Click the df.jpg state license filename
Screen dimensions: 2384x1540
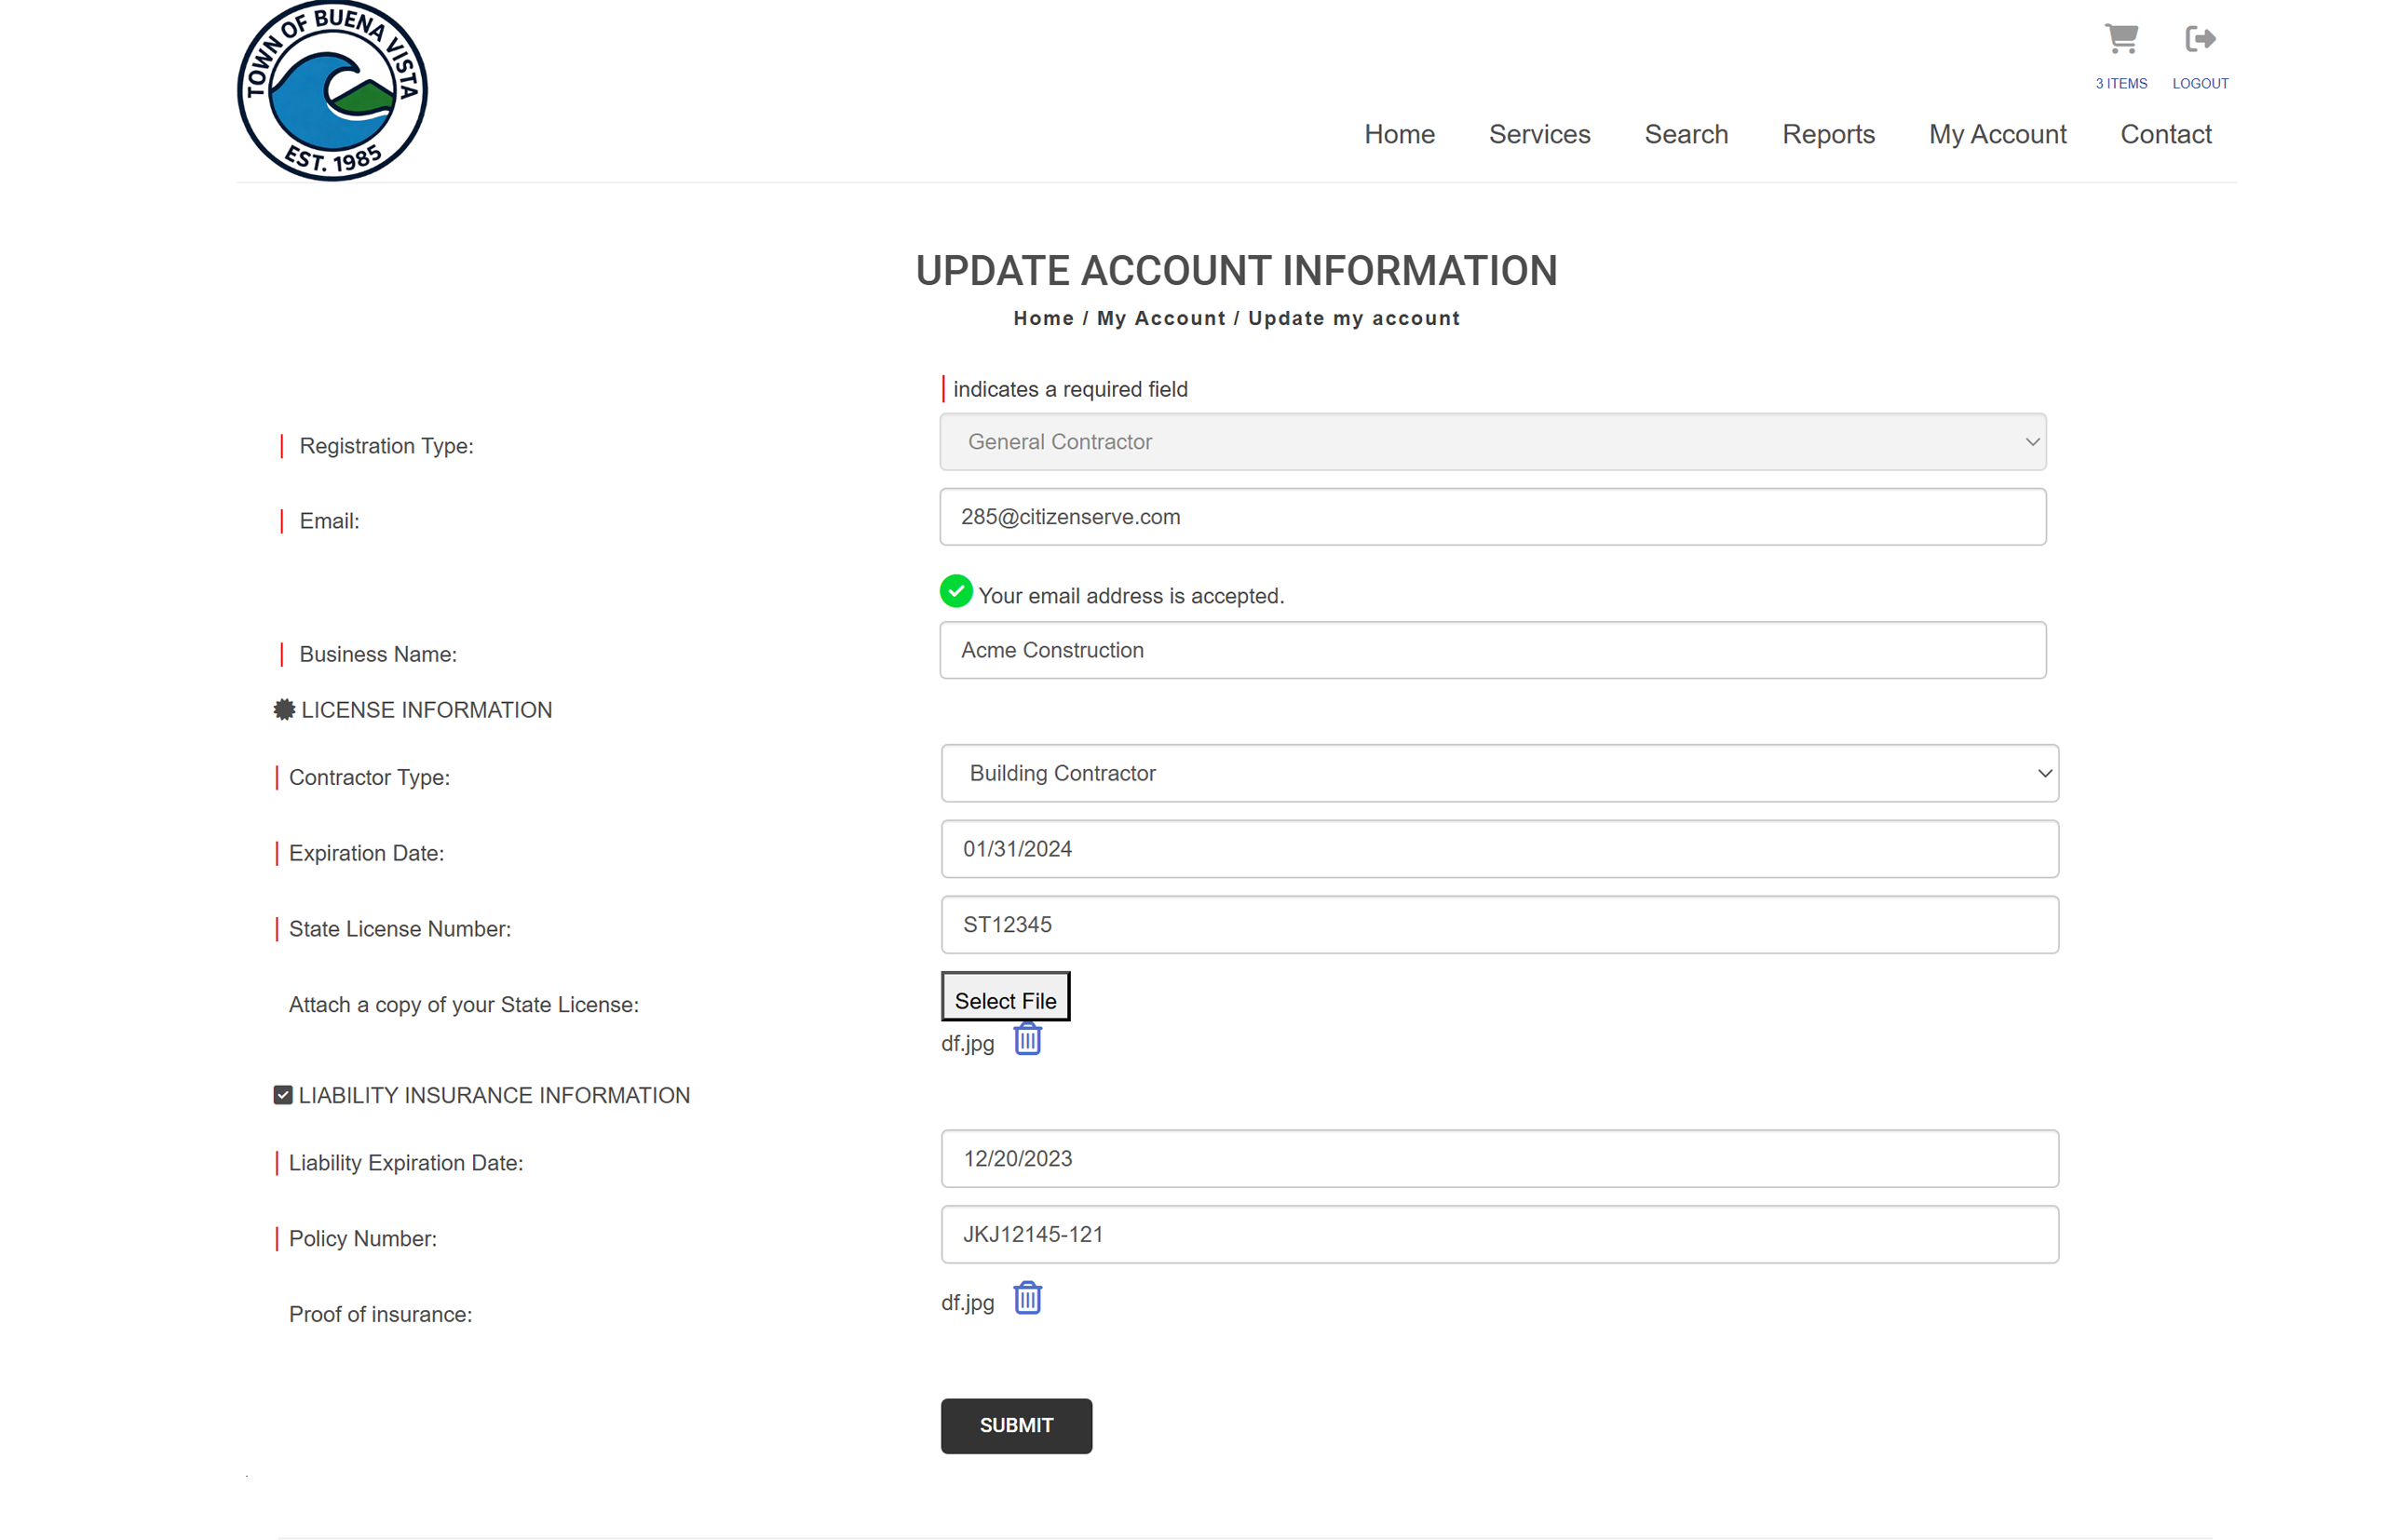[x=966, y=1043]
